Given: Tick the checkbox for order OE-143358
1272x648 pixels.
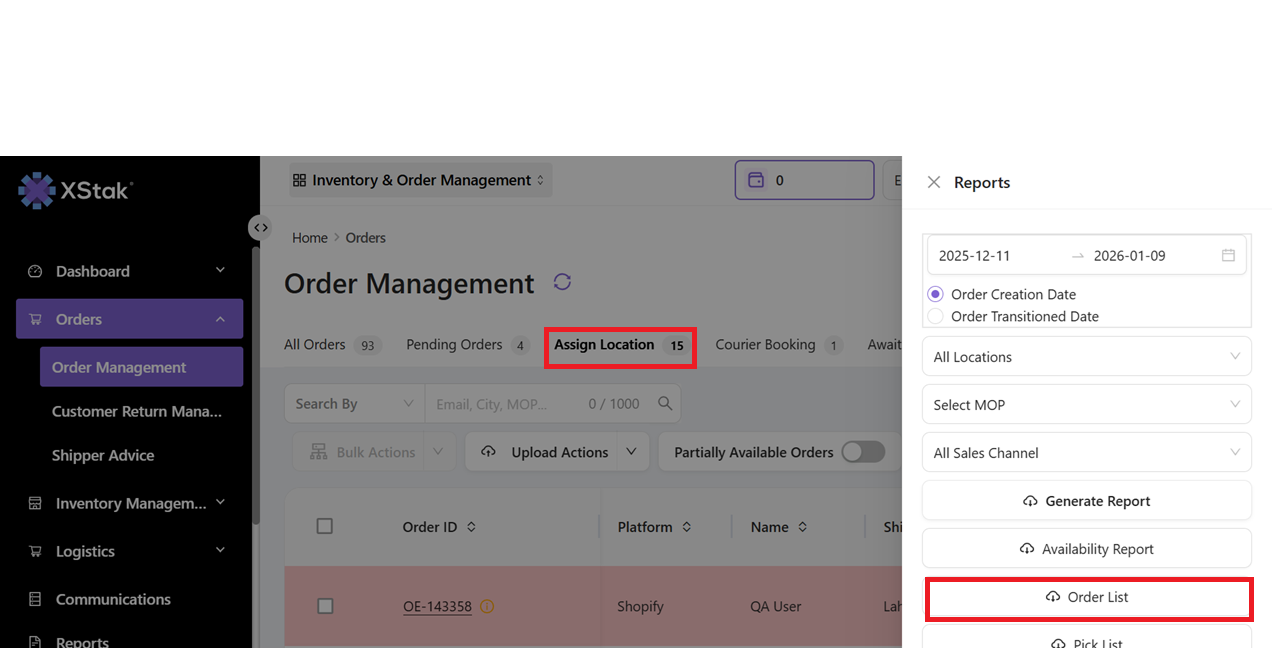Looking at the screenshot, I should pos(324,606).
